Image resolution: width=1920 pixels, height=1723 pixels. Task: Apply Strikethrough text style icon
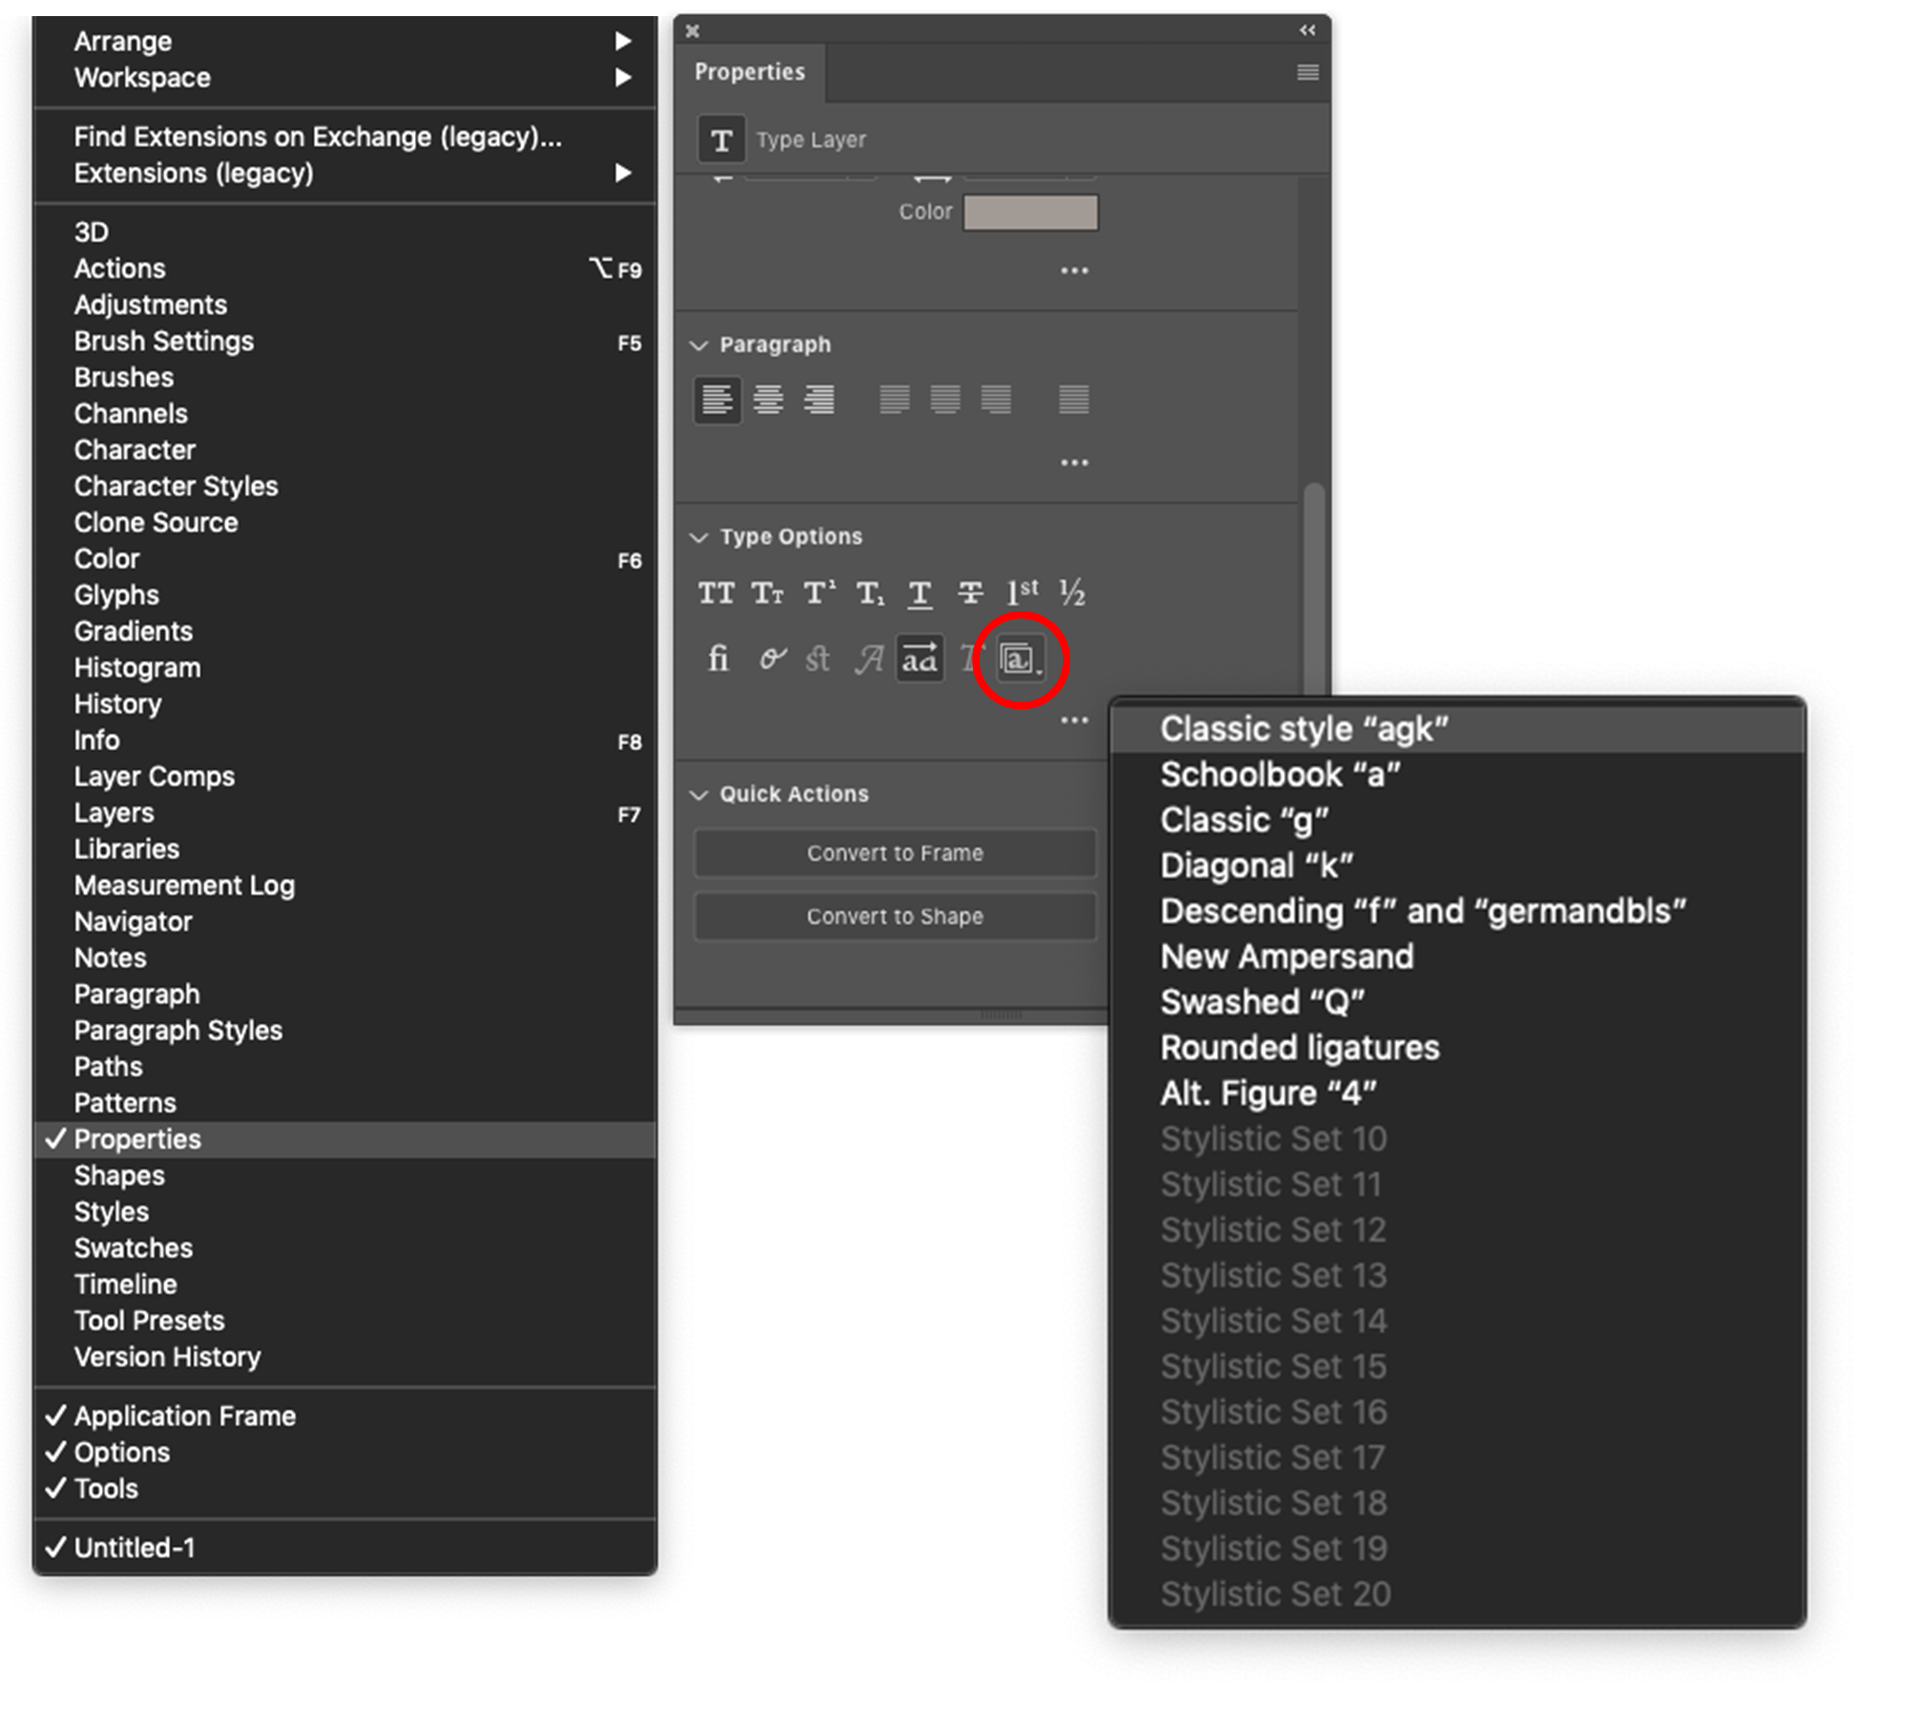970,594
